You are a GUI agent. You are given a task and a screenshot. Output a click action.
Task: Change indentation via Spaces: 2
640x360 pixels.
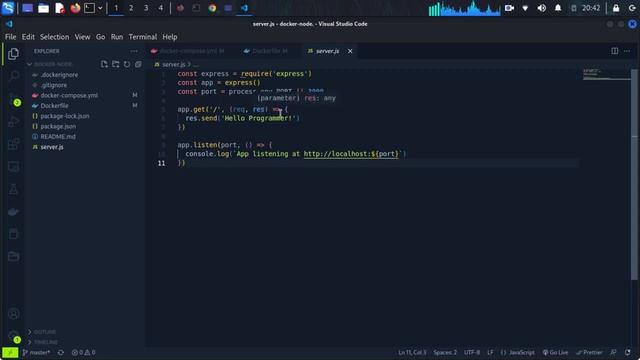click(x=445, y=352)
